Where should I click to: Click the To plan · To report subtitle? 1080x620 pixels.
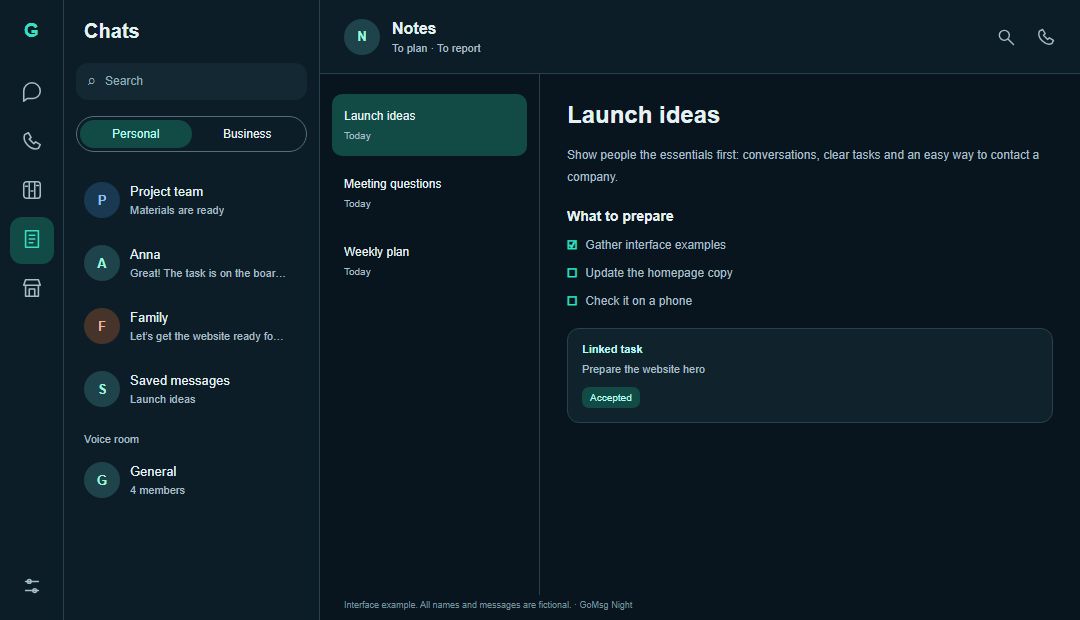pos(436,48)
